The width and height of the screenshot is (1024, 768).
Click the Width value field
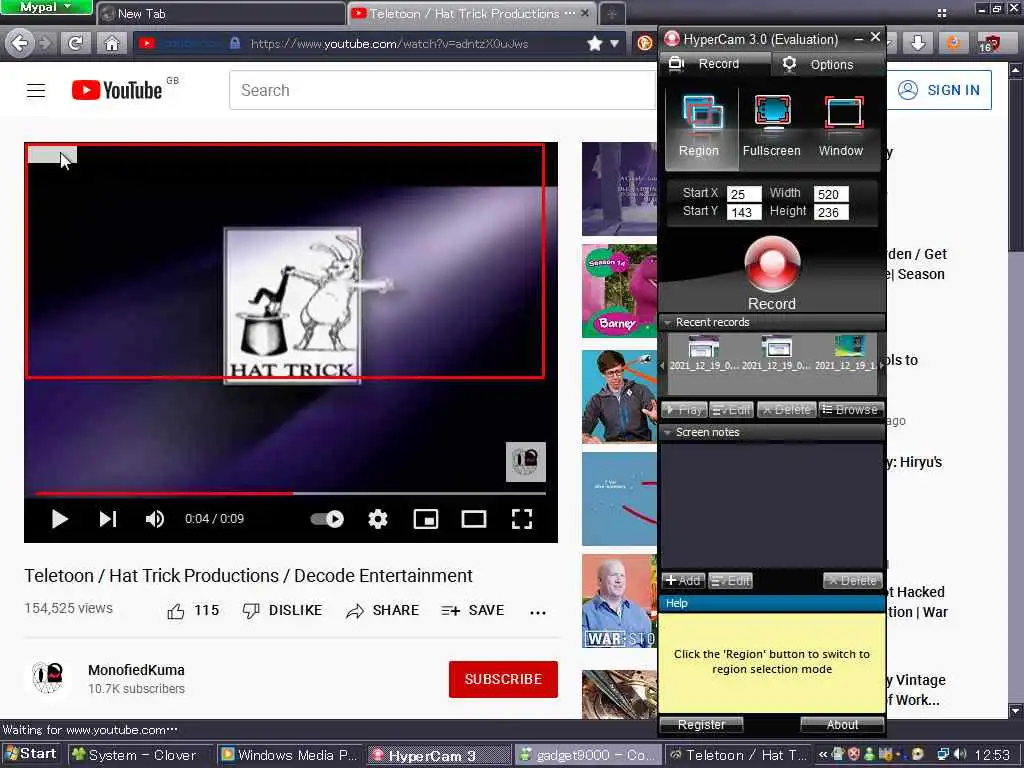tap(831, 194)
